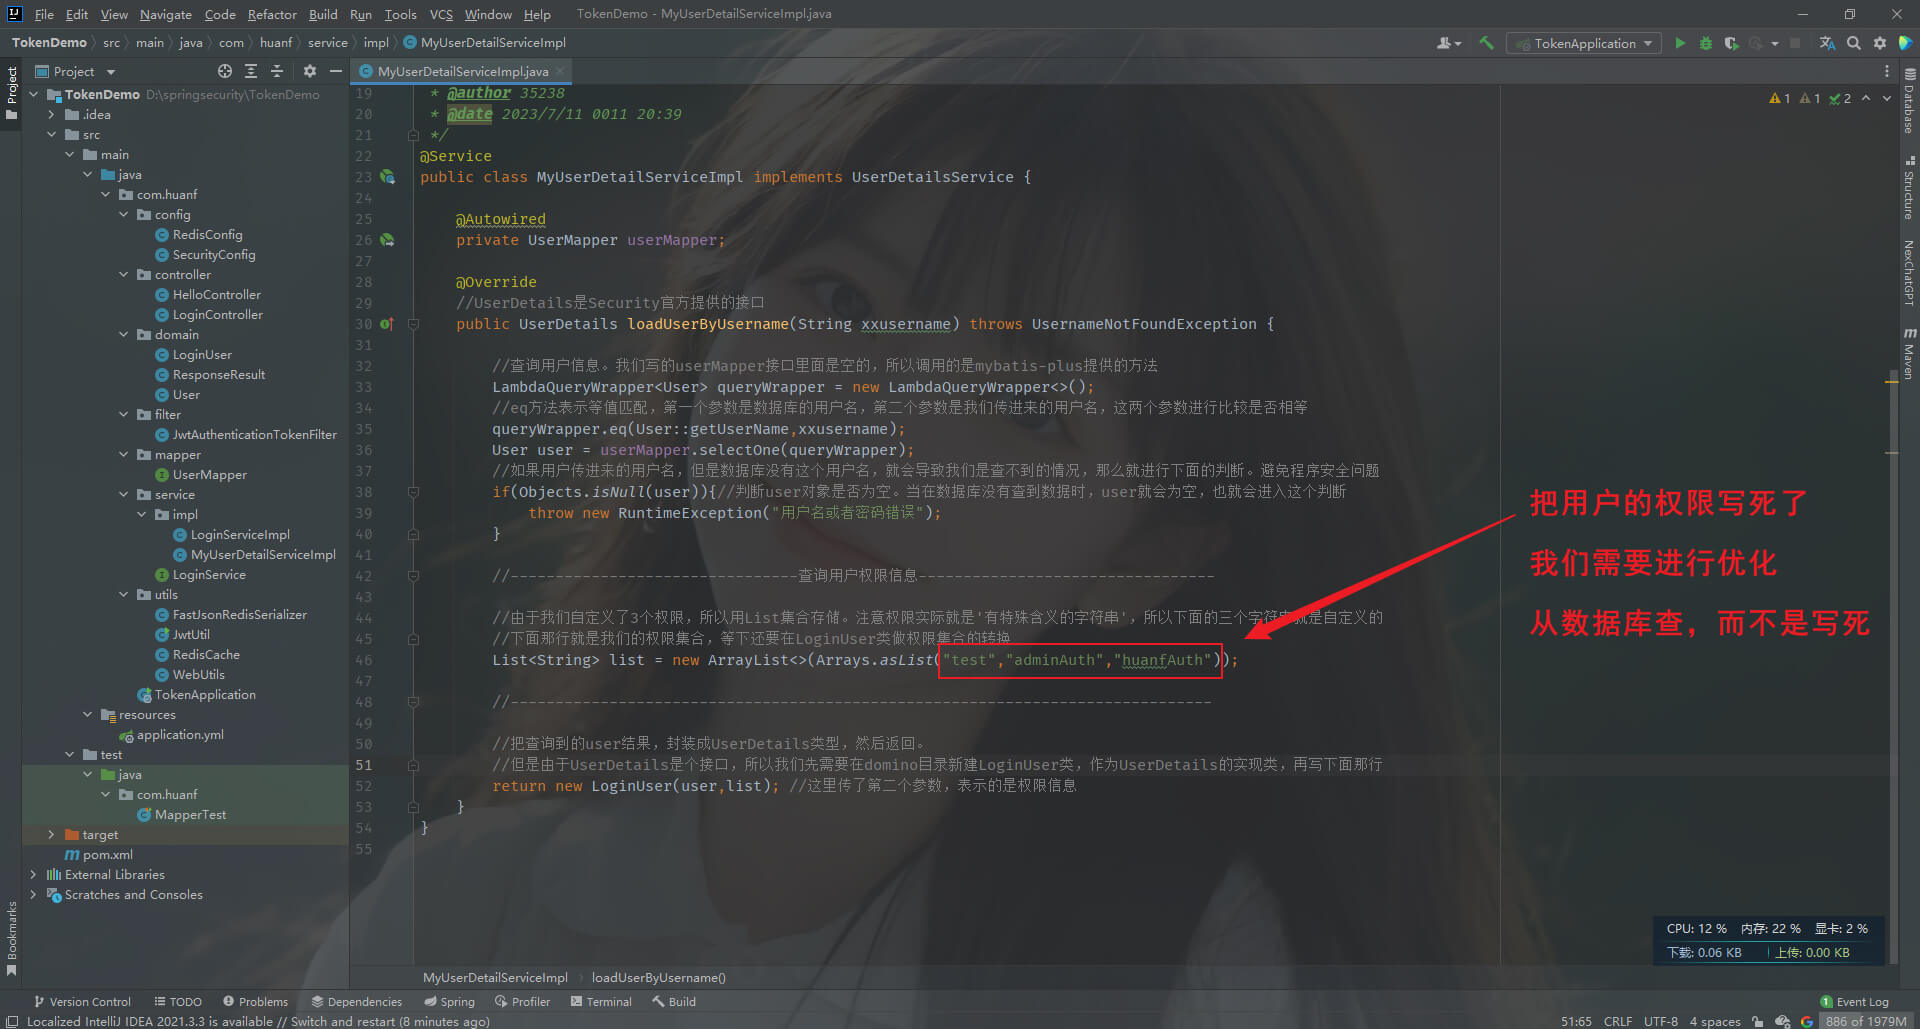Toggle fold for the if block on line 38
The image size is (1920, 1029).
tap(413, 492)
